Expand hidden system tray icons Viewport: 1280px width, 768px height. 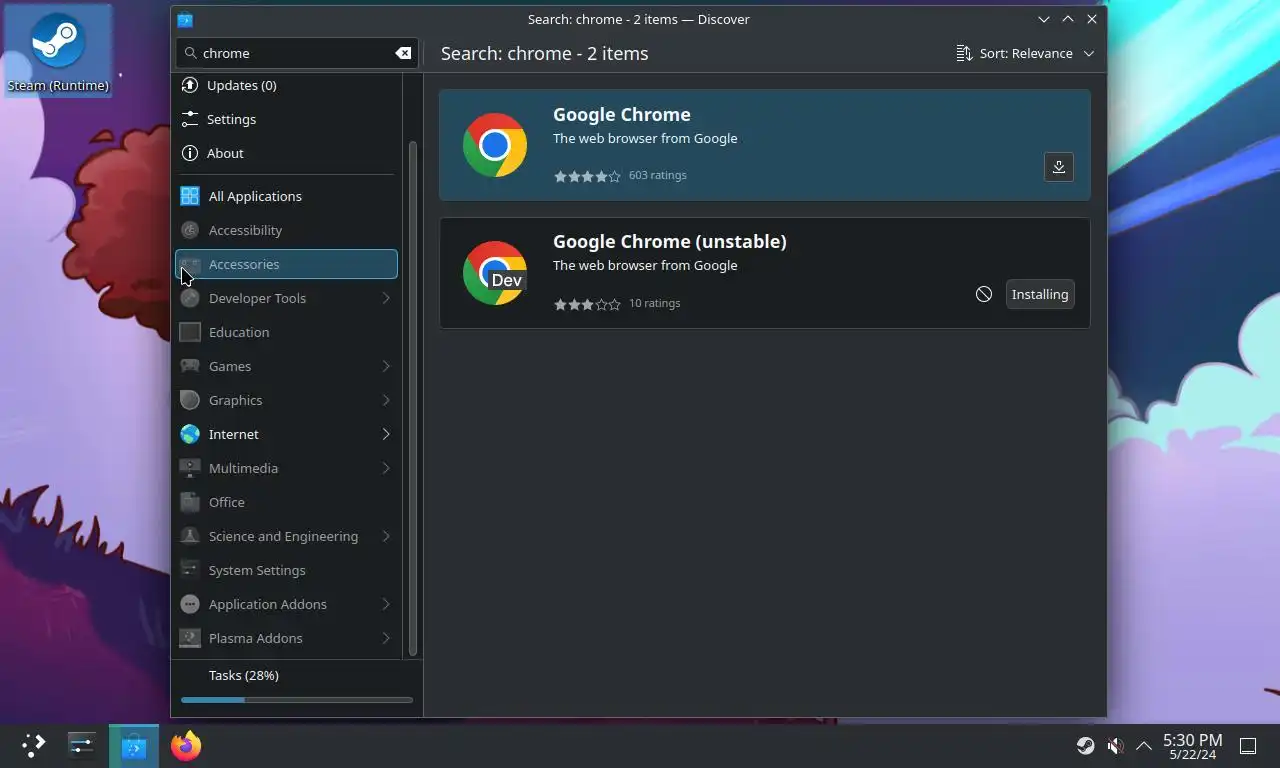(1144, 746)
